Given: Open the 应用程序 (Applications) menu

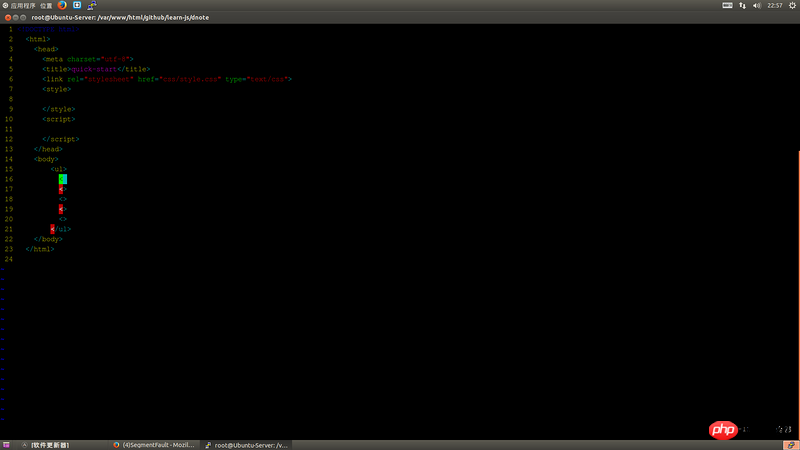Looking at the screenshot, I should pos(19,6).
